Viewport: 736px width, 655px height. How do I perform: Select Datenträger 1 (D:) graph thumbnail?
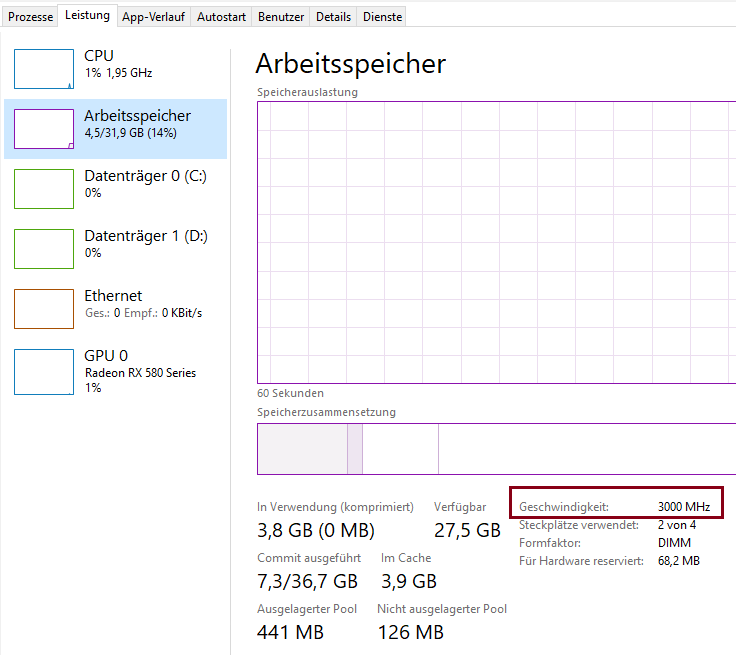coord(44,249)
